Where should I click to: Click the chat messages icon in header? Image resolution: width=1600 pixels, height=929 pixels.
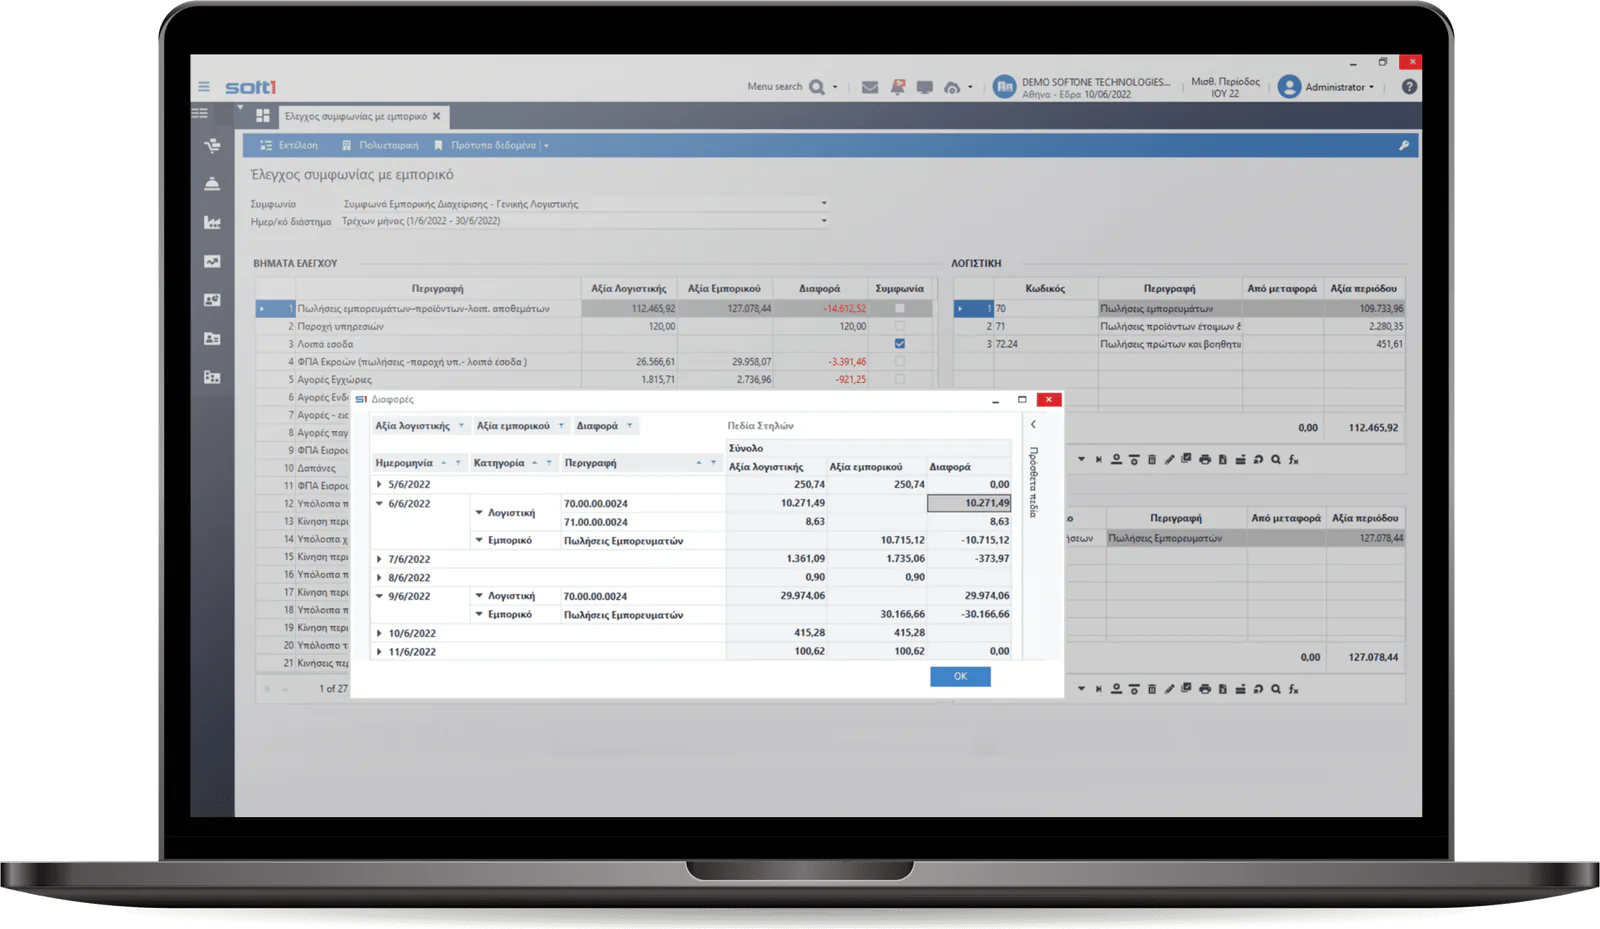(925, 87)
